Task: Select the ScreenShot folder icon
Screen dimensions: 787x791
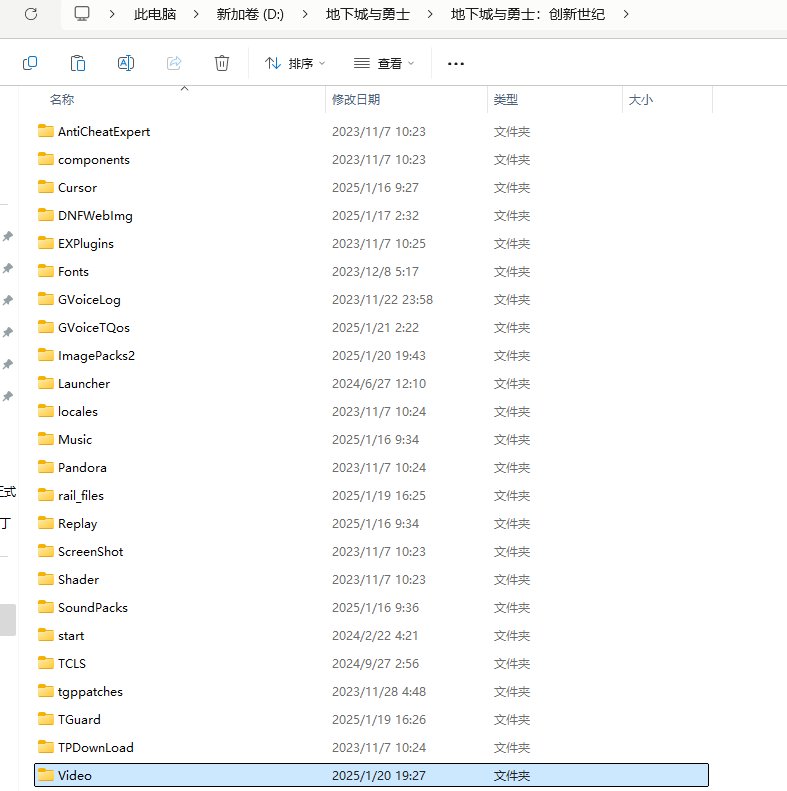Action: [x=46, y=551]
